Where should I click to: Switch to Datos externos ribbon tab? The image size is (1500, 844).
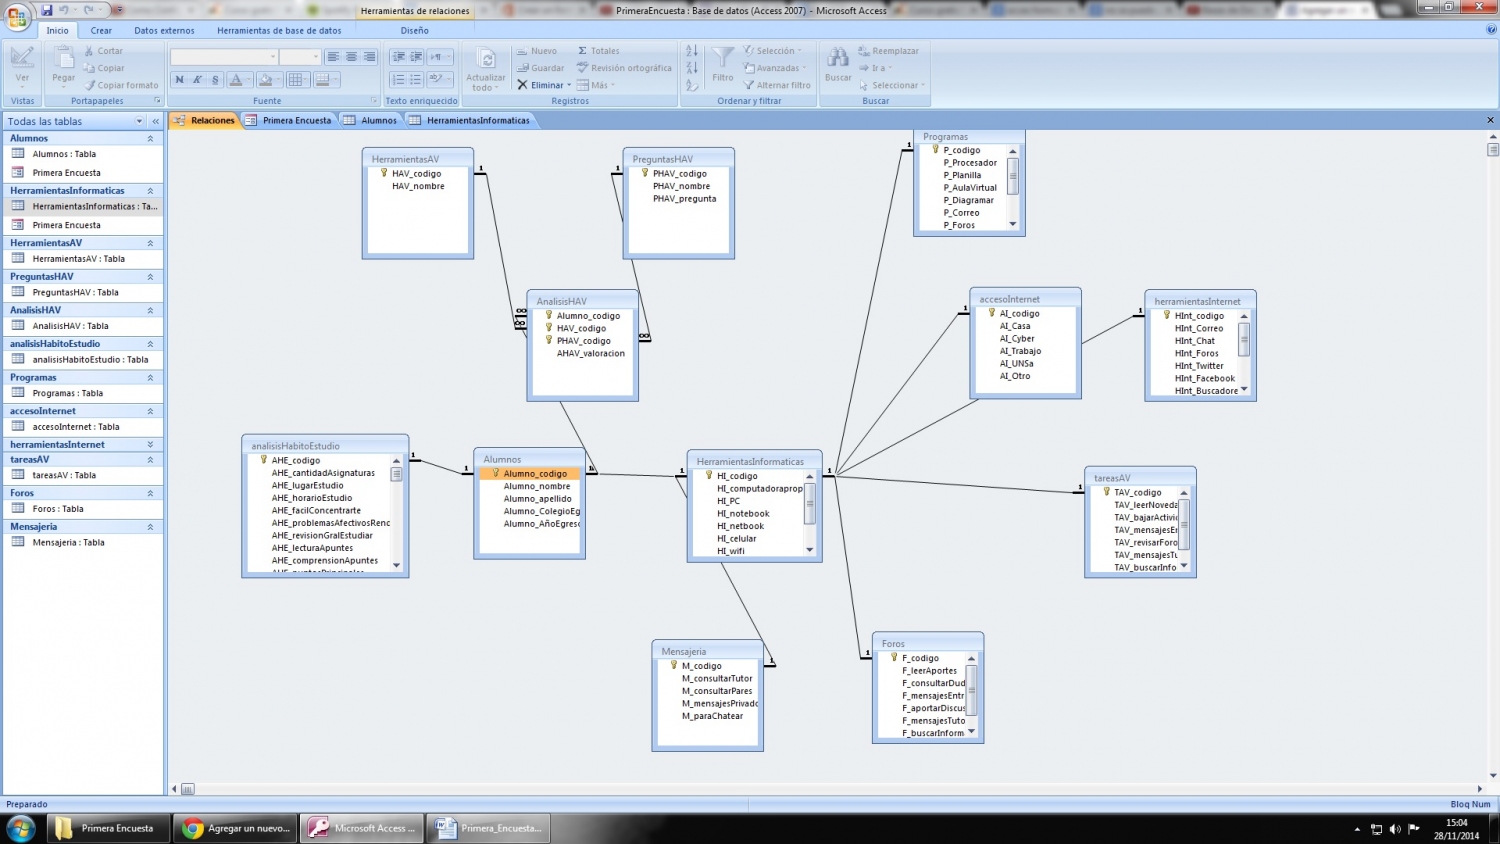tap(164, 31)
